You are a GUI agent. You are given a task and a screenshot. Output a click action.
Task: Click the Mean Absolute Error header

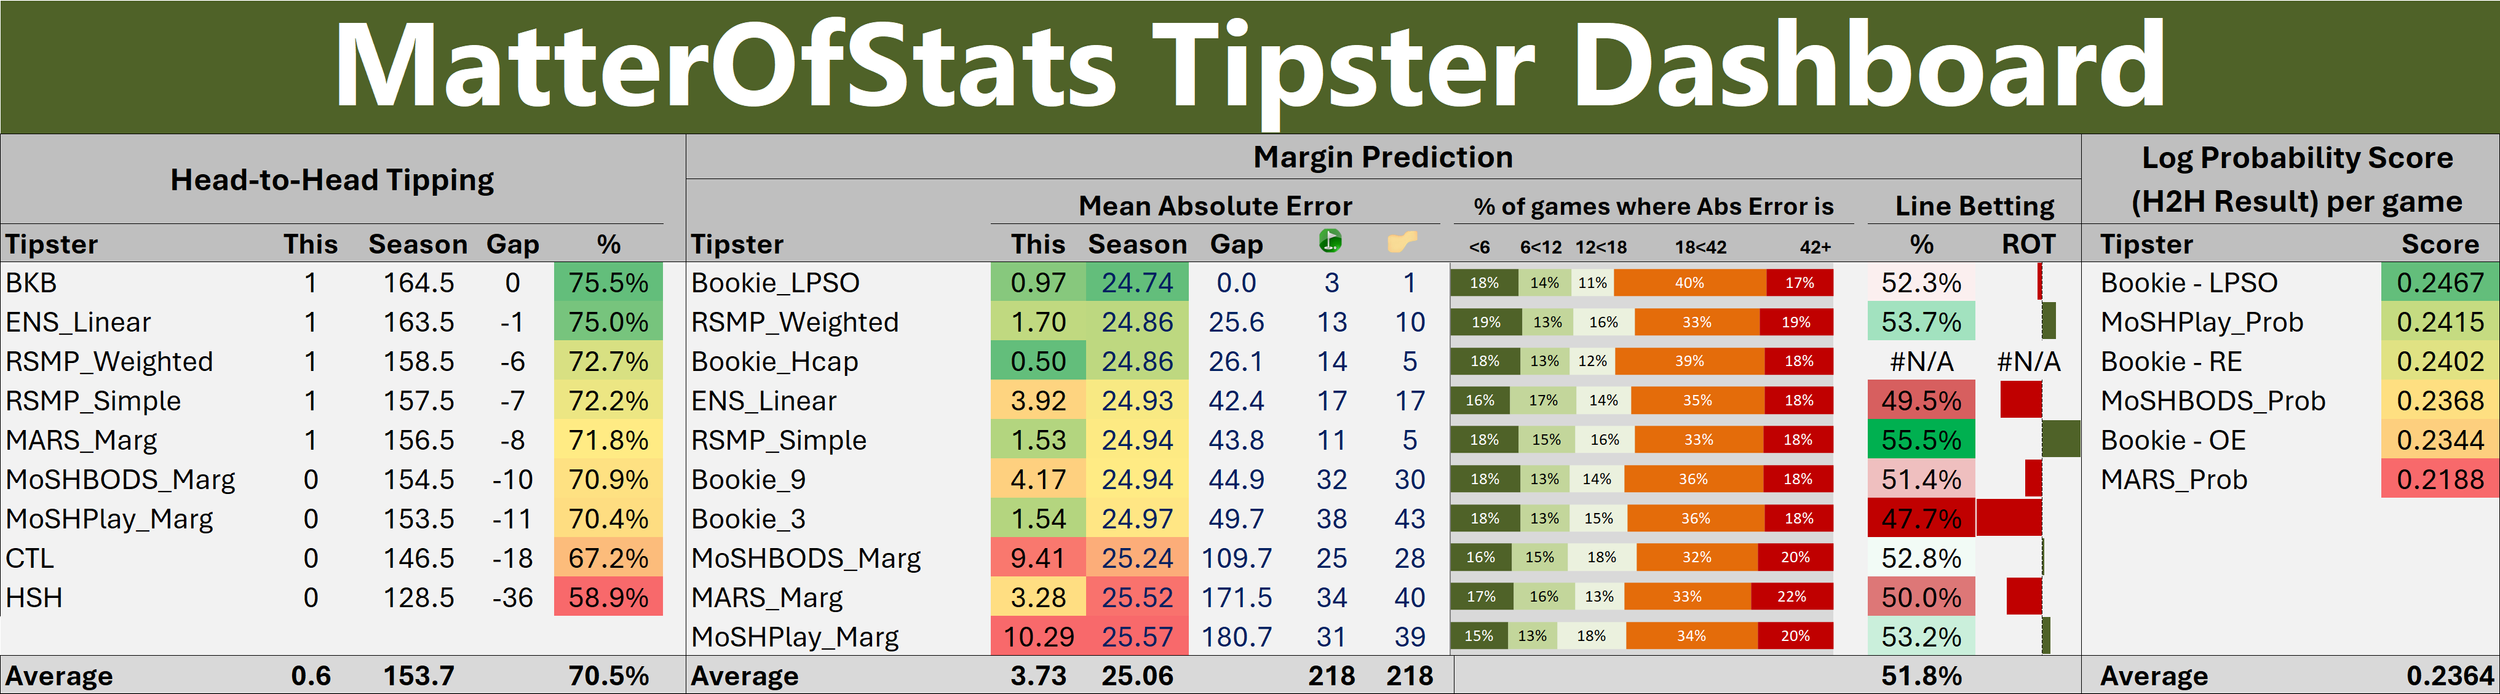[1215, 206]
